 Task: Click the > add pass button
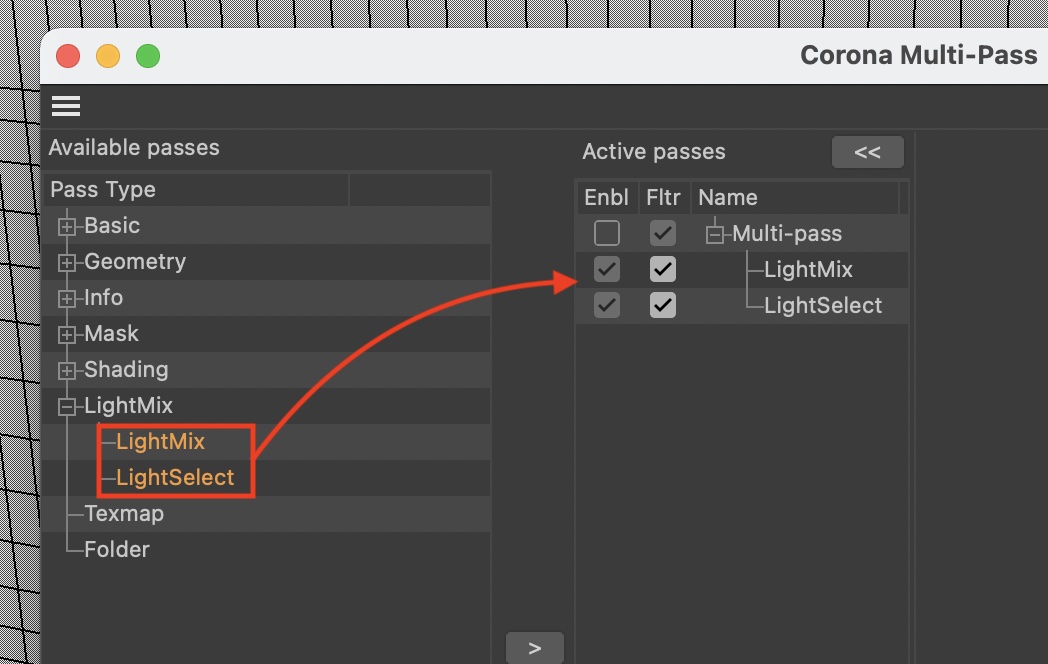point(534,648)
